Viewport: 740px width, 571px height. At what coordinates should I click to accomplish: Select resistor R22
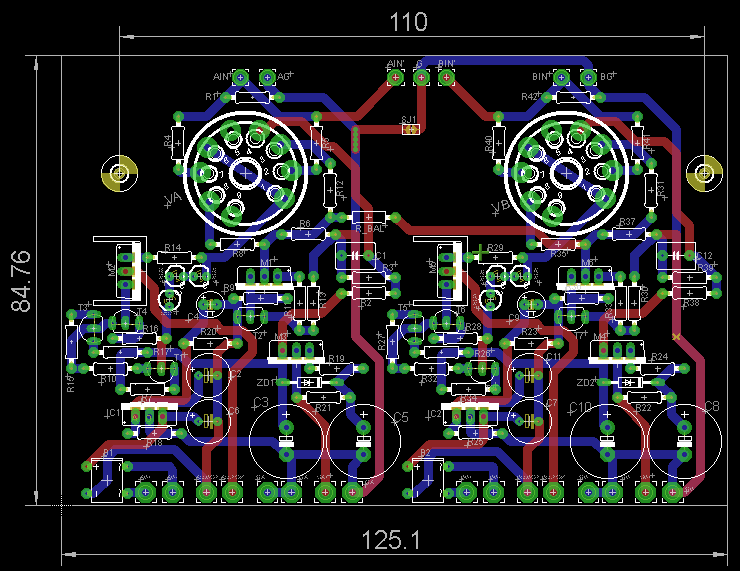pos(644,396)
